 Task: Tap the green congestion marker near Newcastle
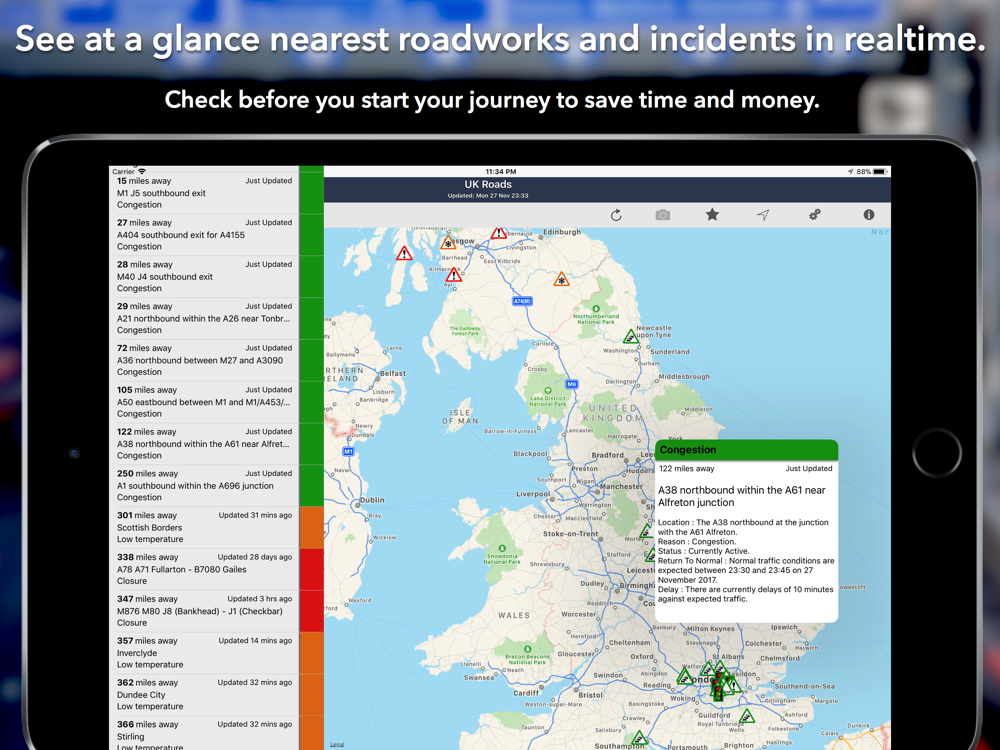click(631, 336)
